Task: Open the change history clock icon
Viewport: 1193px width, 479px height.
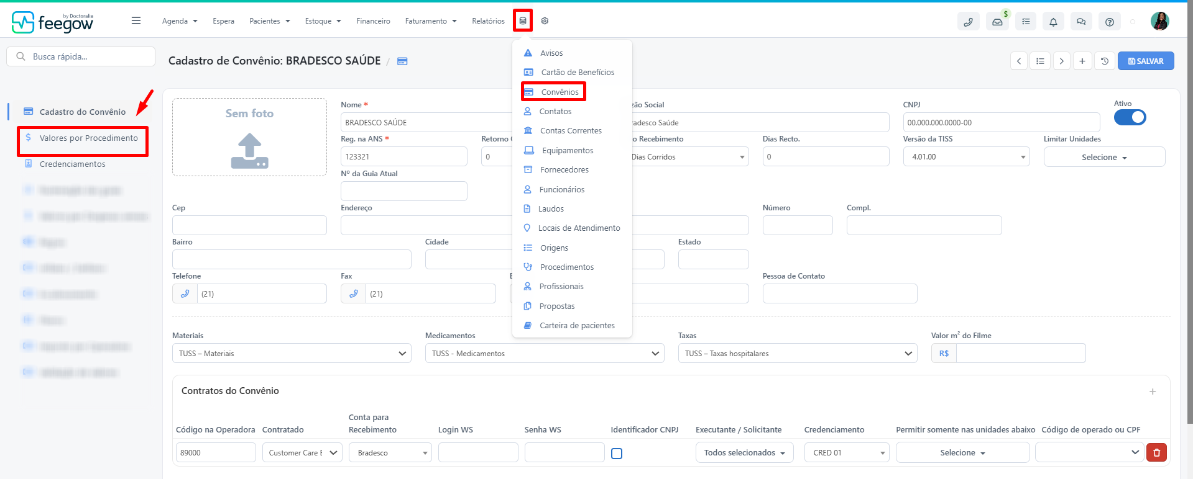Action: coord(1104,61)
